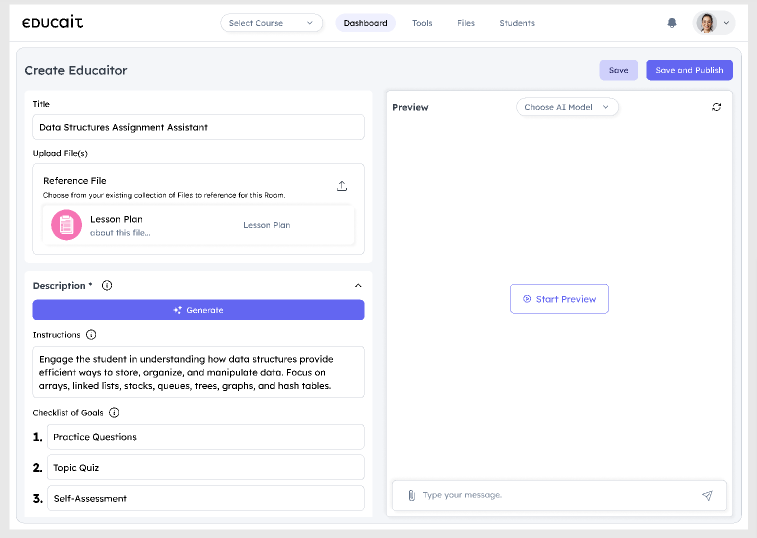The width and height of the screenshot is (757, 538).
Task: Open the Choose AI Model dropdown
Action: (567, 107)
